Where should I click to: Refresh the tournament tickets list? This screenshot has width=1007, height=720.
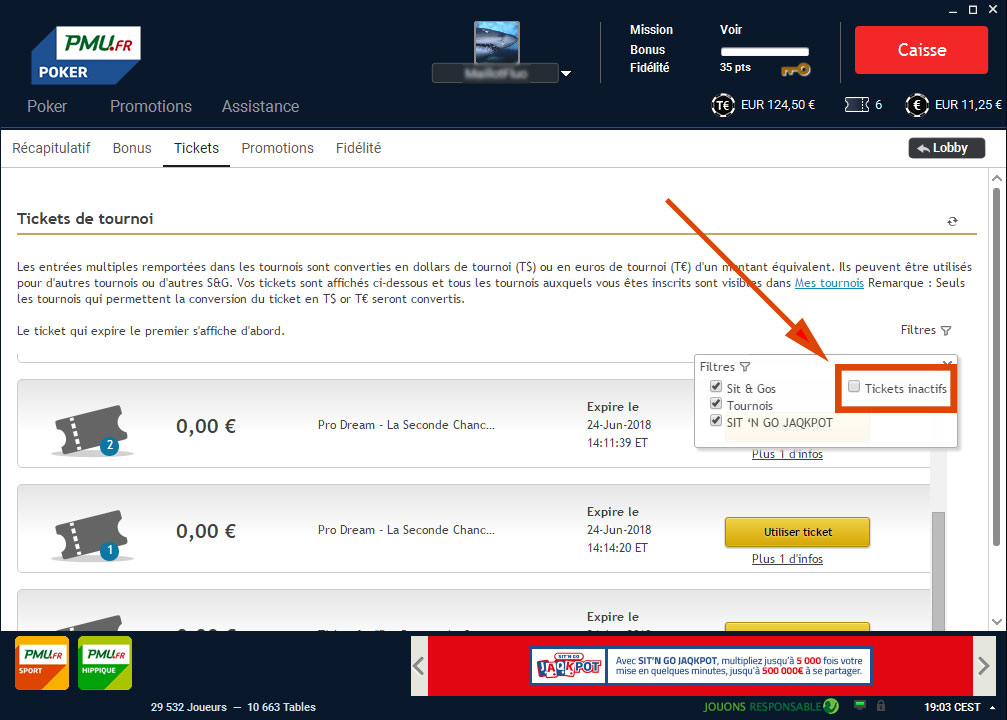[x=952, y=221]
